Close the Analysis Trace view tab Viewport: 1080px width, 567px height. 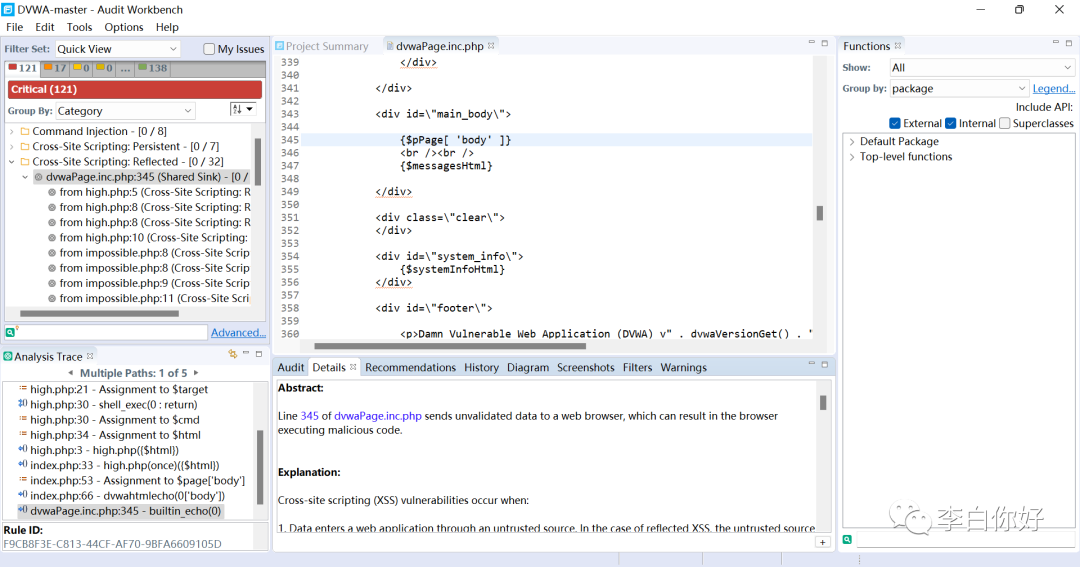coord(90,356)
